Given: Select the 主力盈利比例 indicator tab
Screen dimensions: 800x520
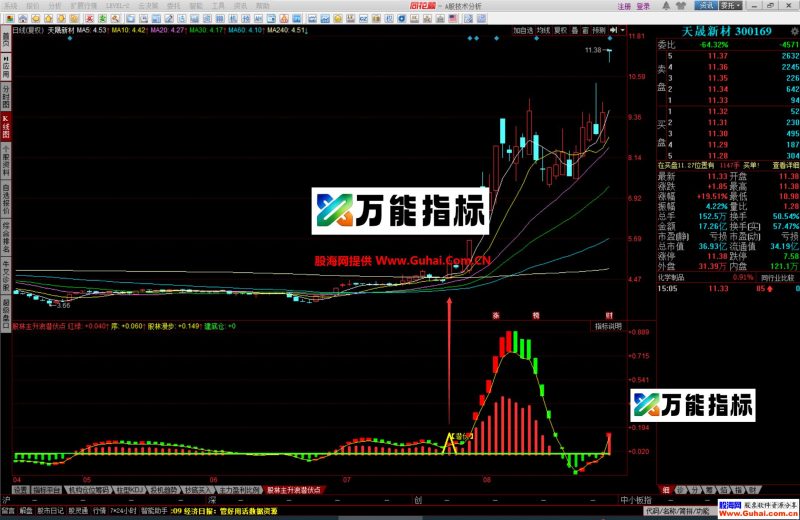Looking at the screenshot, I should tap(239, 490).
